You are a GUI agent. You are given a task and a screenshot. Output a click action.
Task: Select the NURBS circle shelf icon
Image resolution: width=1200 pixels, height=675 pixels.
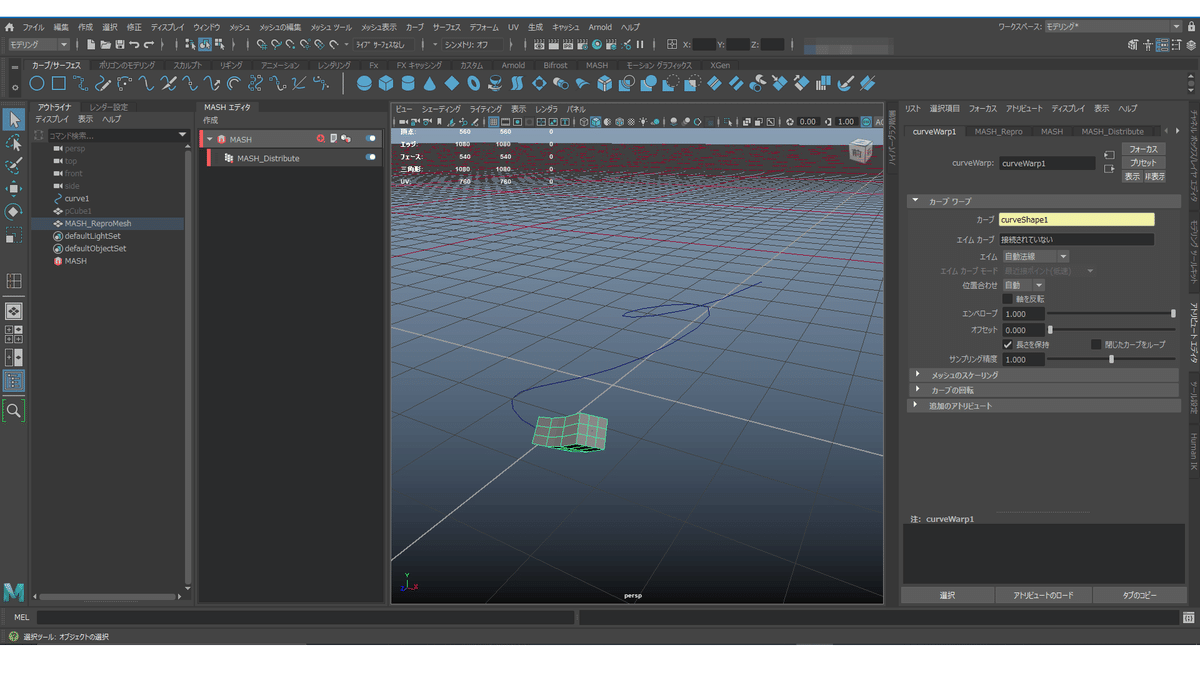pos(37,84)
